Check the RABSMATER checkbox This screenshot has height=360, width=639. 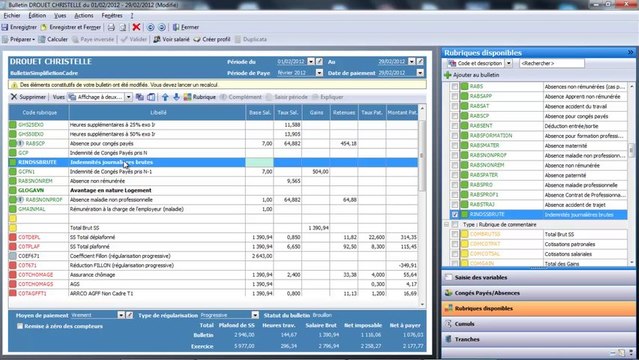point(455,146)
